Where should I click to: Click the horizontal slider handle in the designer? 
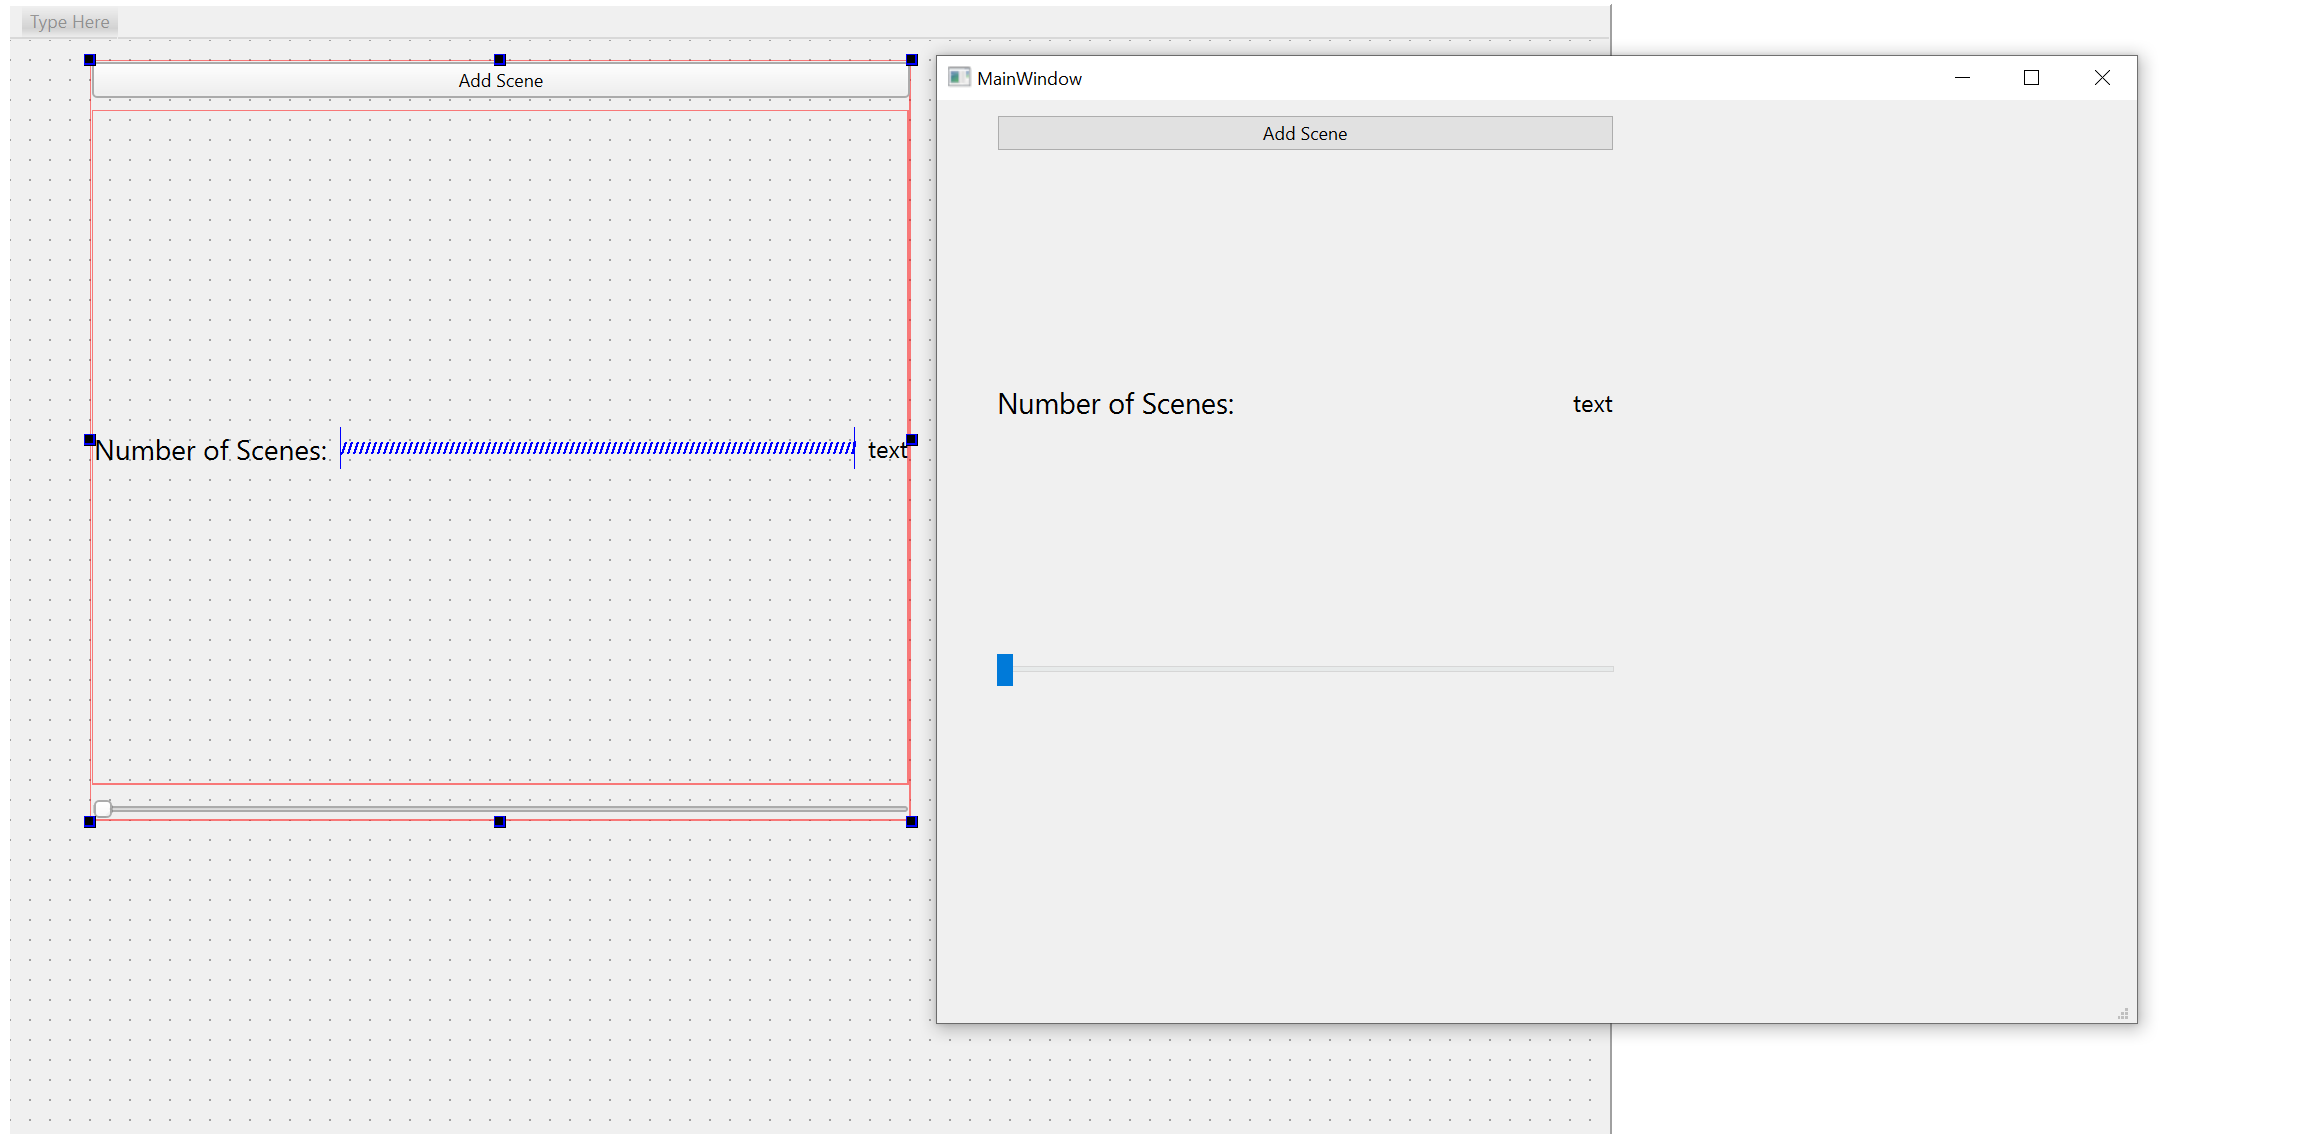pos(103,808)
